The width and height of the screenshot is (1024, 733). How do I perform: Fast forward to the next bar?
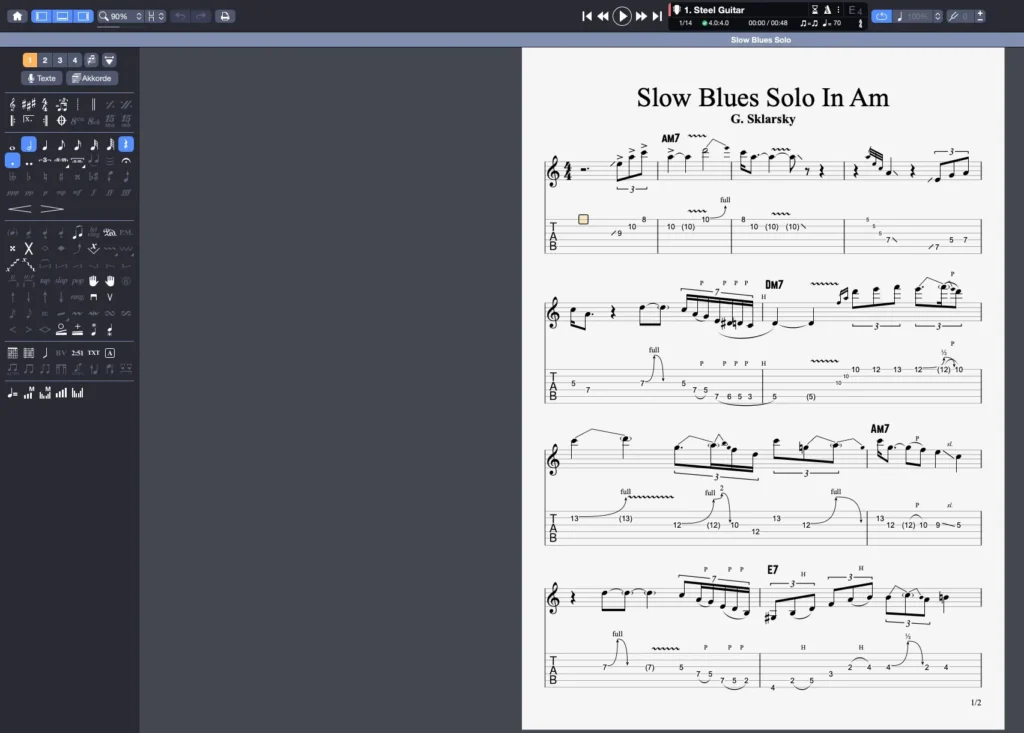pos(641,16)
